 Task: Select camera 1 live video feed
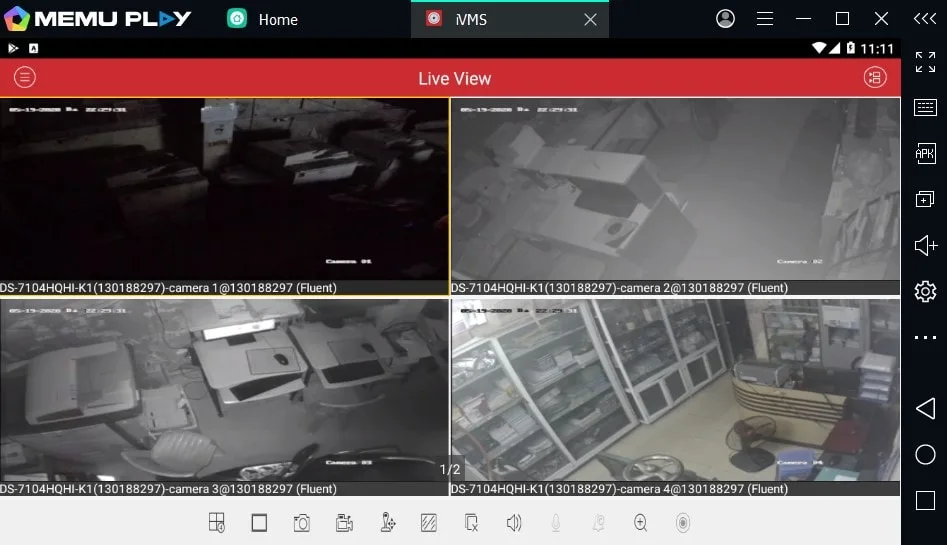tap(224, 189)
